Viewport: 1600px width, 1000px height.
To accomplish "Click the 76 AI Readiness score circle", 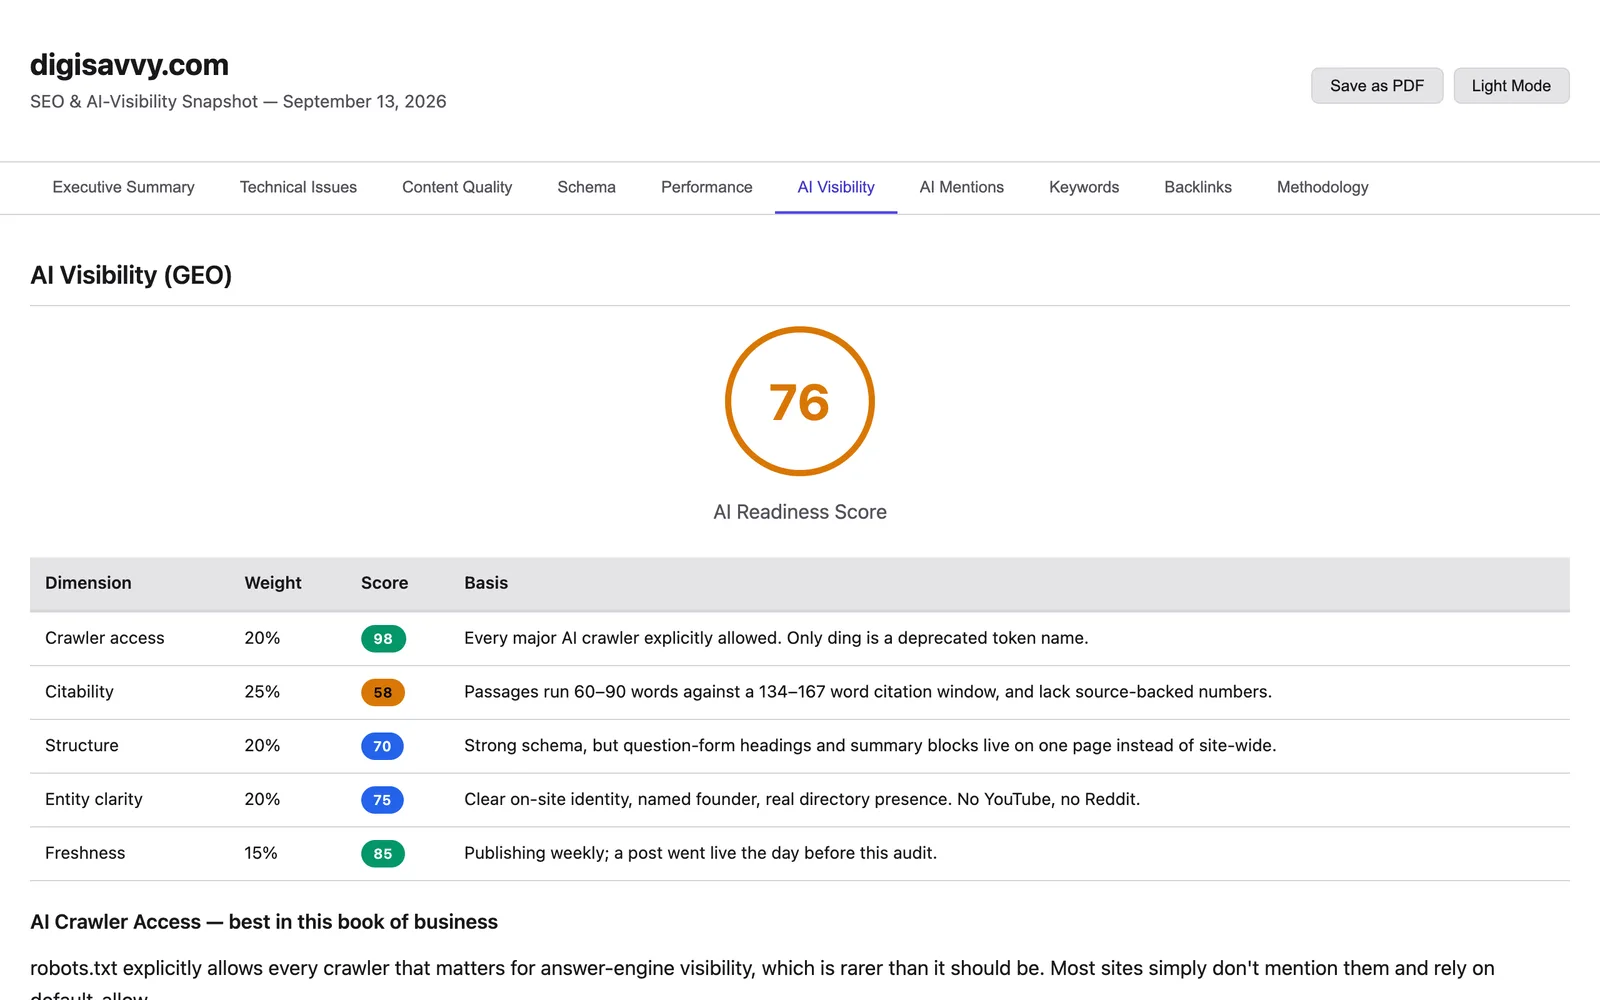I will tap(800, 401).
